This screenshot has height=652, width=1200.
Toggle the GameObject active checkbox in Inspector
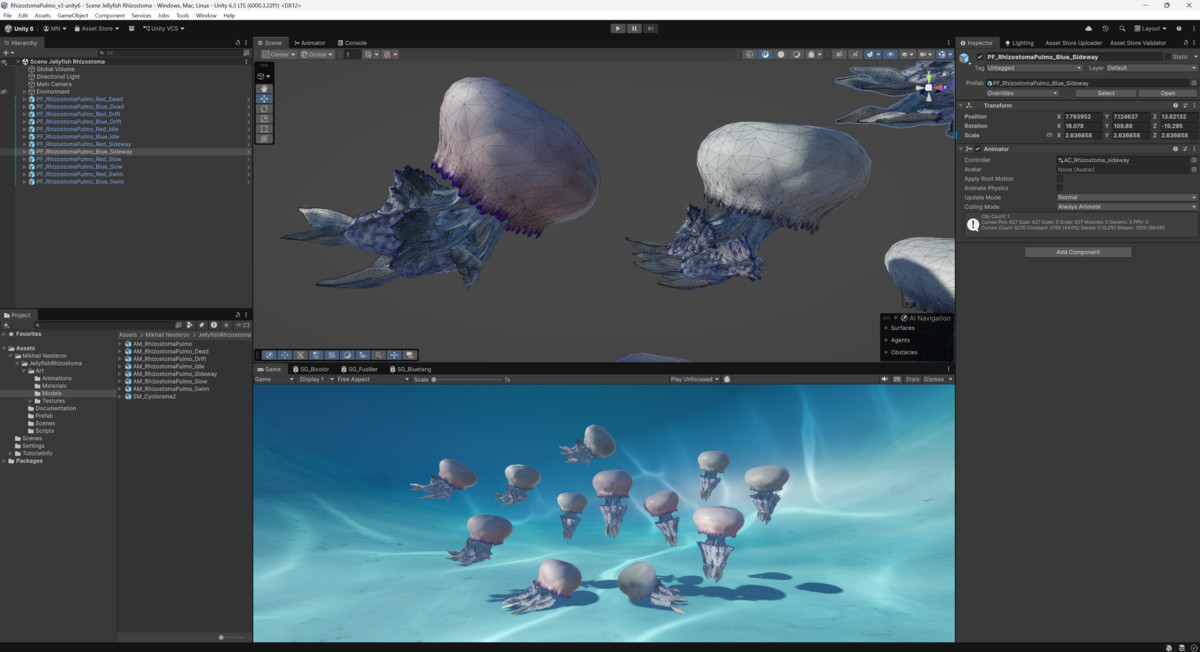tap(980, 57)
